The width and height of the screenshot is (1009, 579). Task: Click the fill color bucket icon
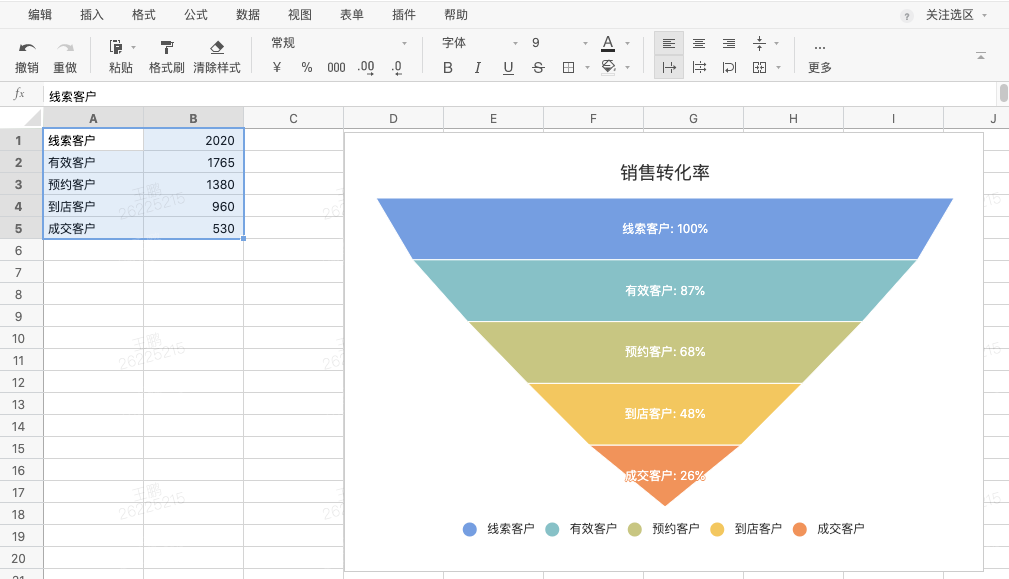(x=608, y=68)
